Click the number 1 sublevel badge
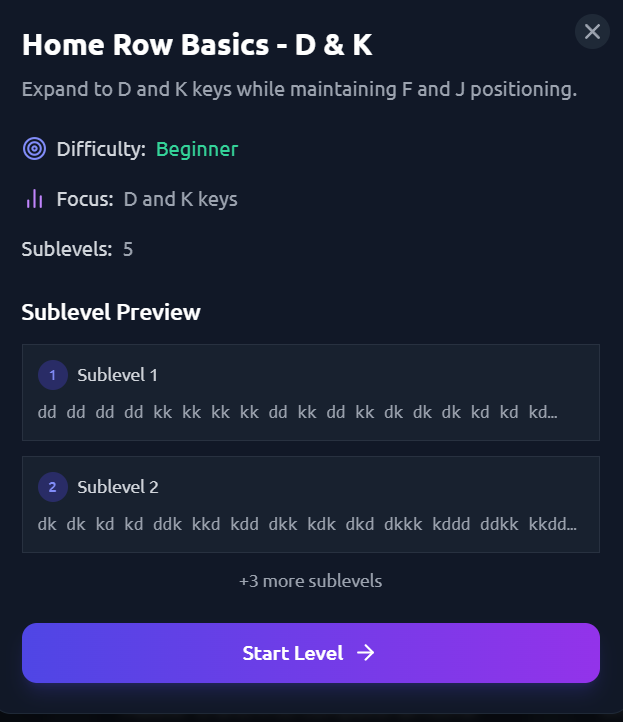This screenshot has height=722, width=623. [52, 375]
